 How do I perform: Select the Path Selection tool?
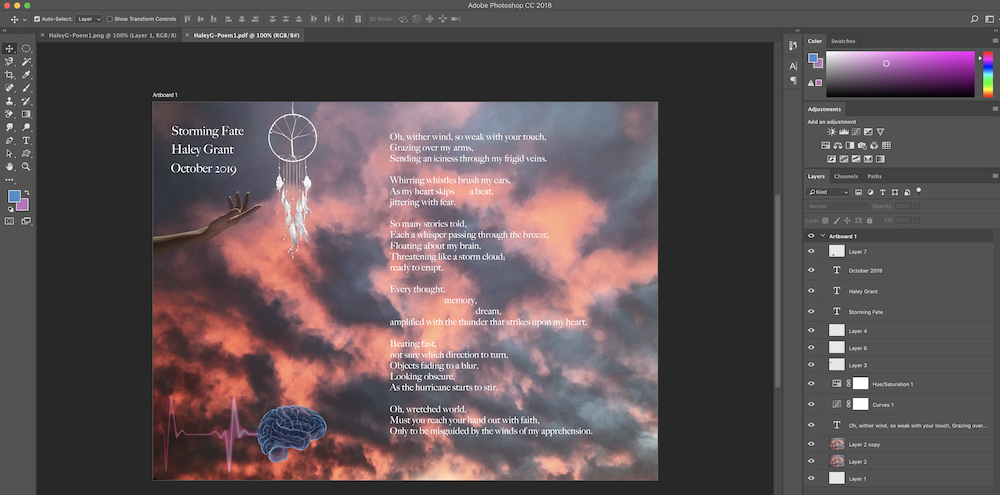tap(10, 153)
